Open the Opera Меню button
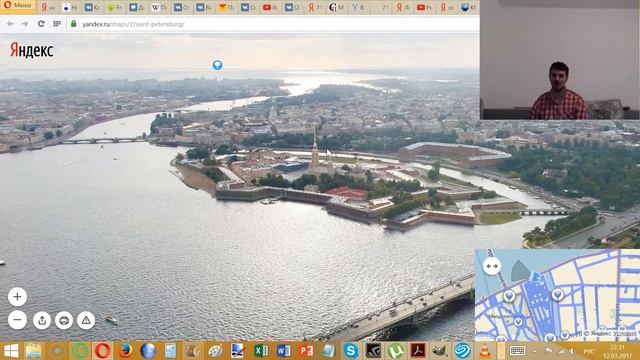This screenshot has height=360, width=640. (18, 6)
